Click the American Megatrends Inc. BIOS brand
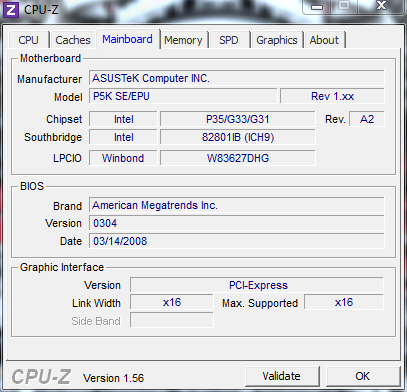The height and width of the screenshot is (392, 407). click(x=237, y=205)
